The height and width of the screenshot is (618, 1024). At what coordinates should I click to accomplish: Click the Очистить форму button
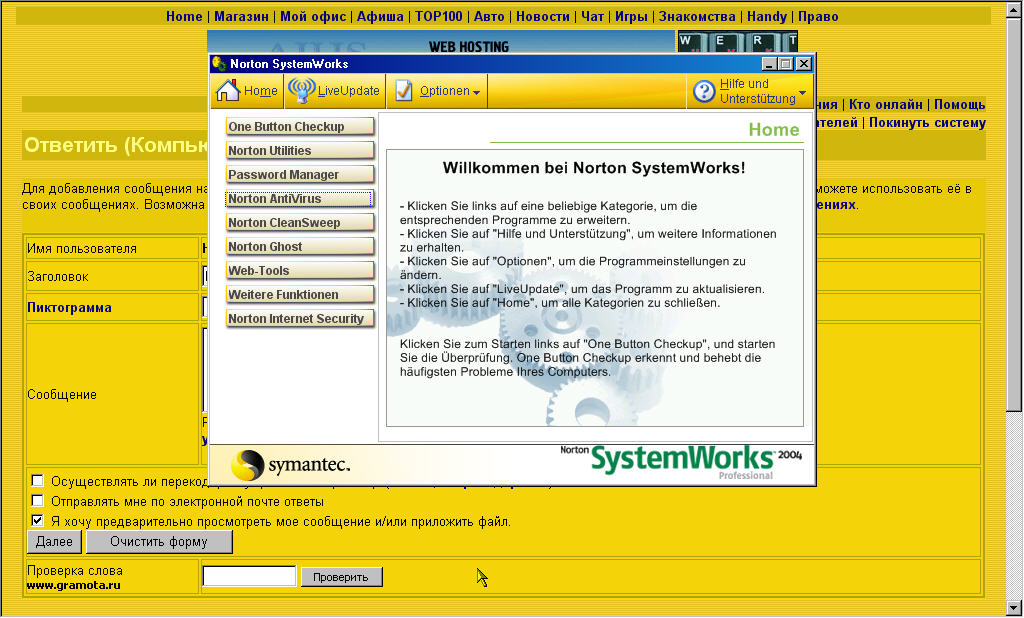[x=159, y=542]
